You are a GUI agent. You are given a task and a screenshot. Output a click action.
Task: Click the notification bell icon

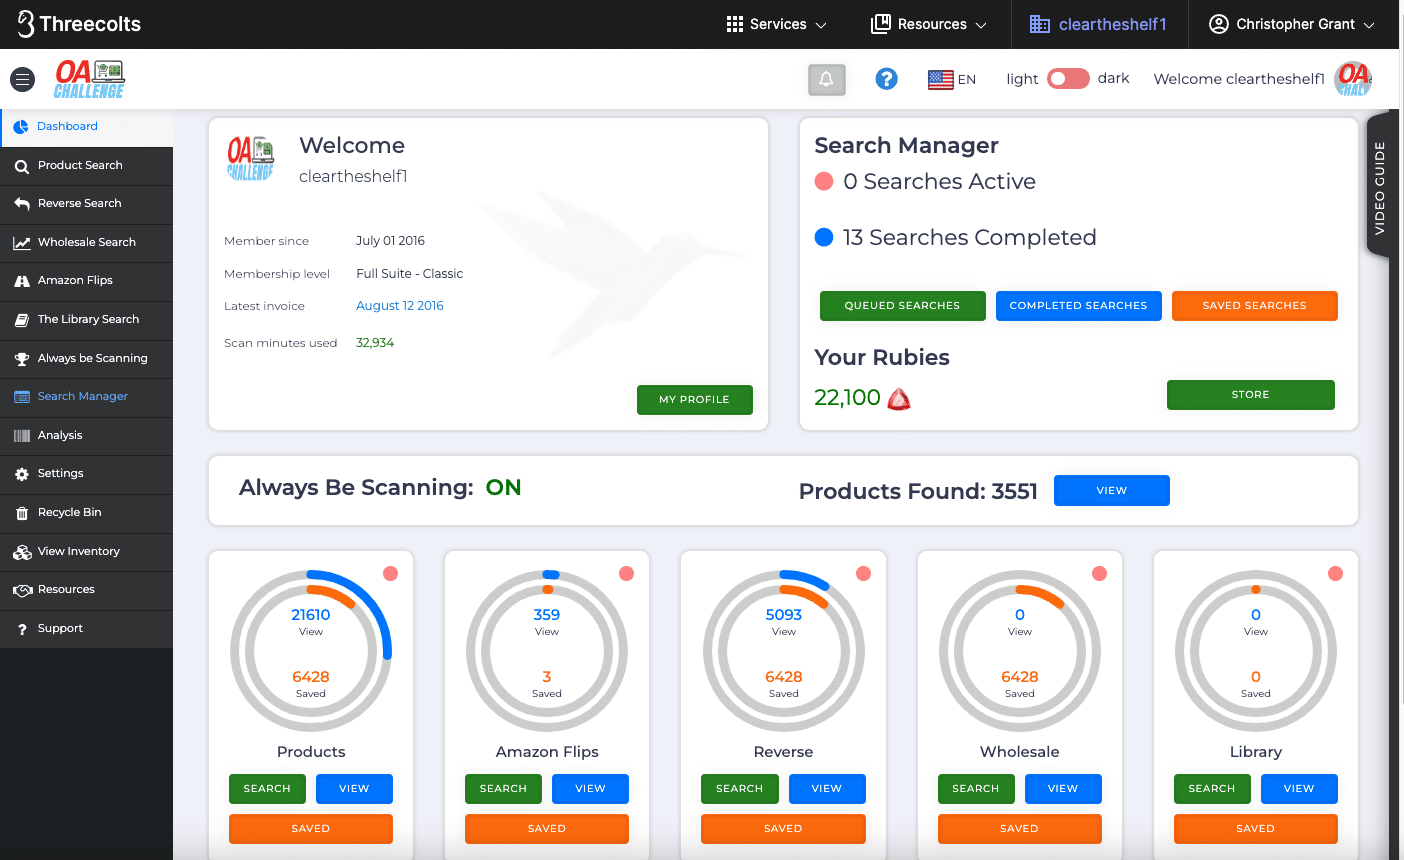click(826, 79)
